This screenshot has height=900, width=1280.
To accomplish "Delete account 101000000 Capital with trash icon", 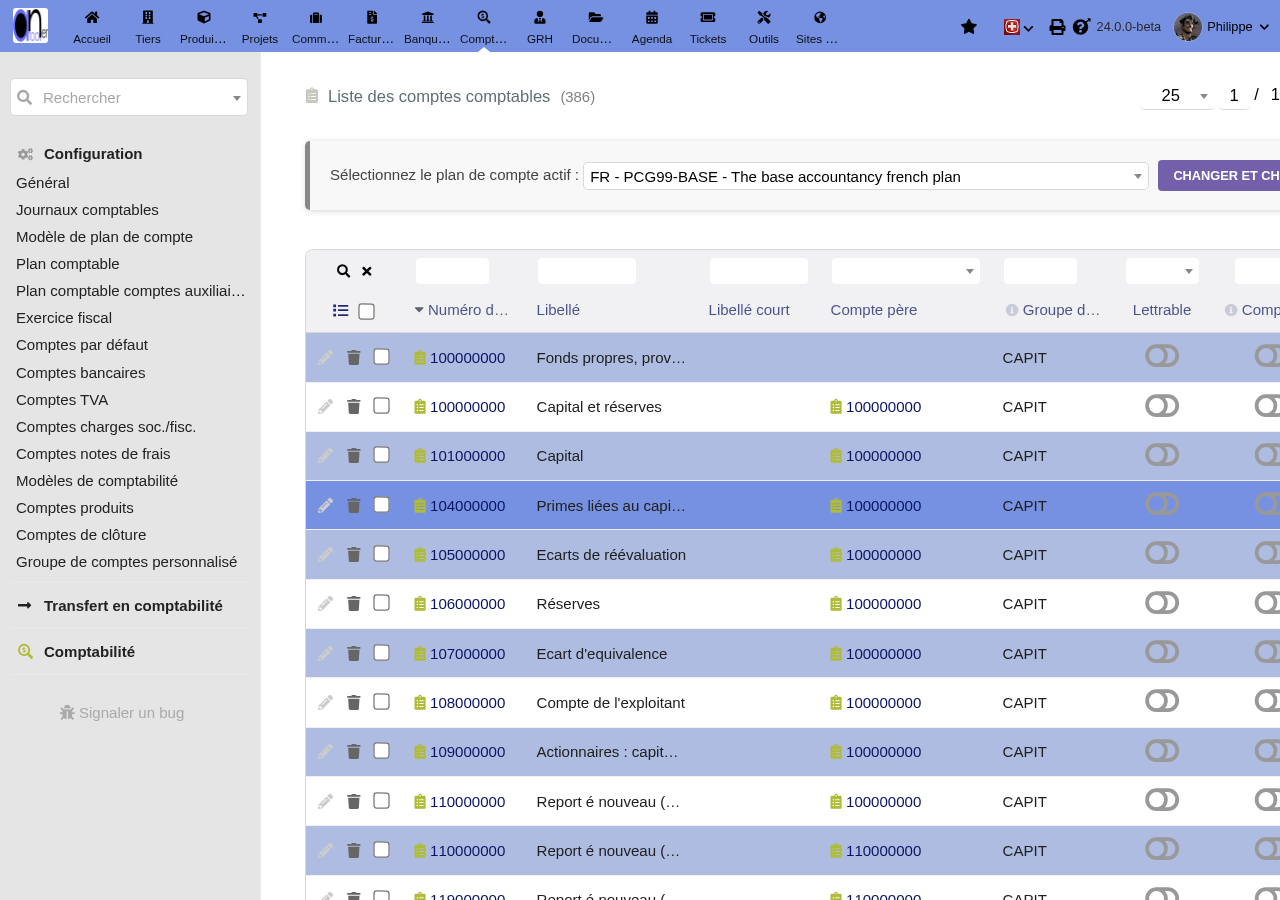I will (353, 456).
